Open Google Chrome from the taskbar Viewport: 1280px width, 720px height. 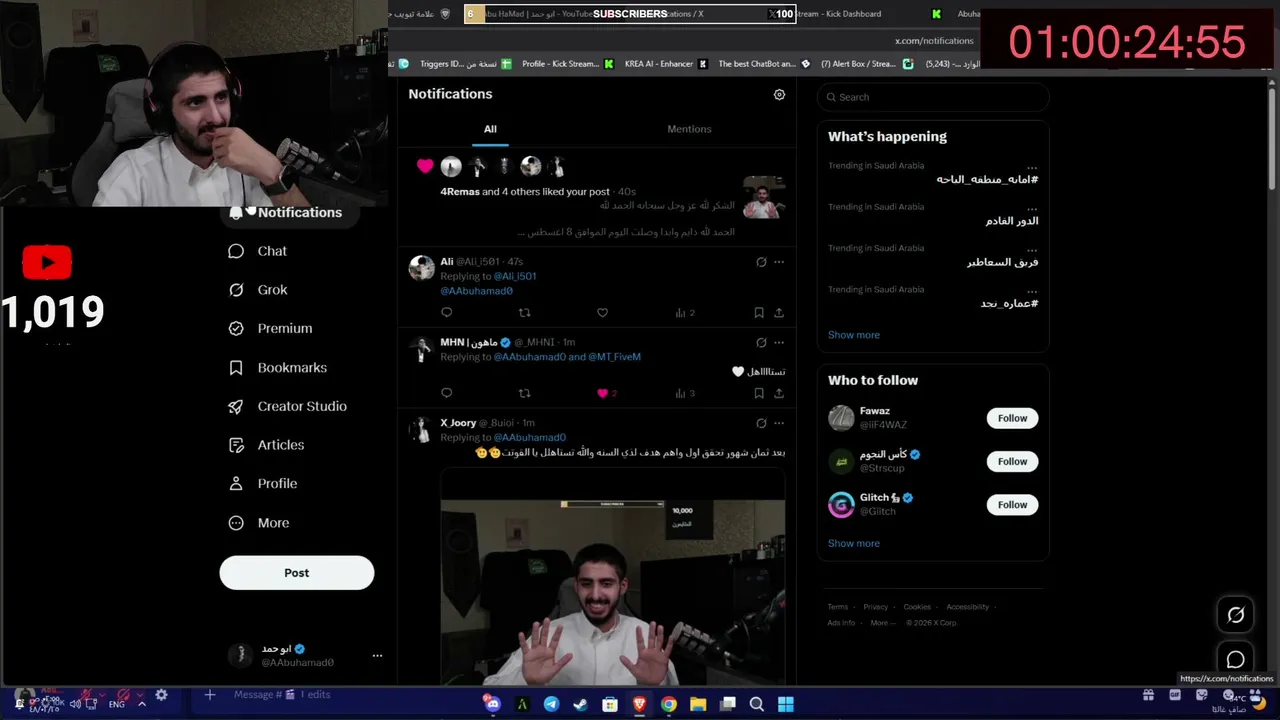click(669, 704)
